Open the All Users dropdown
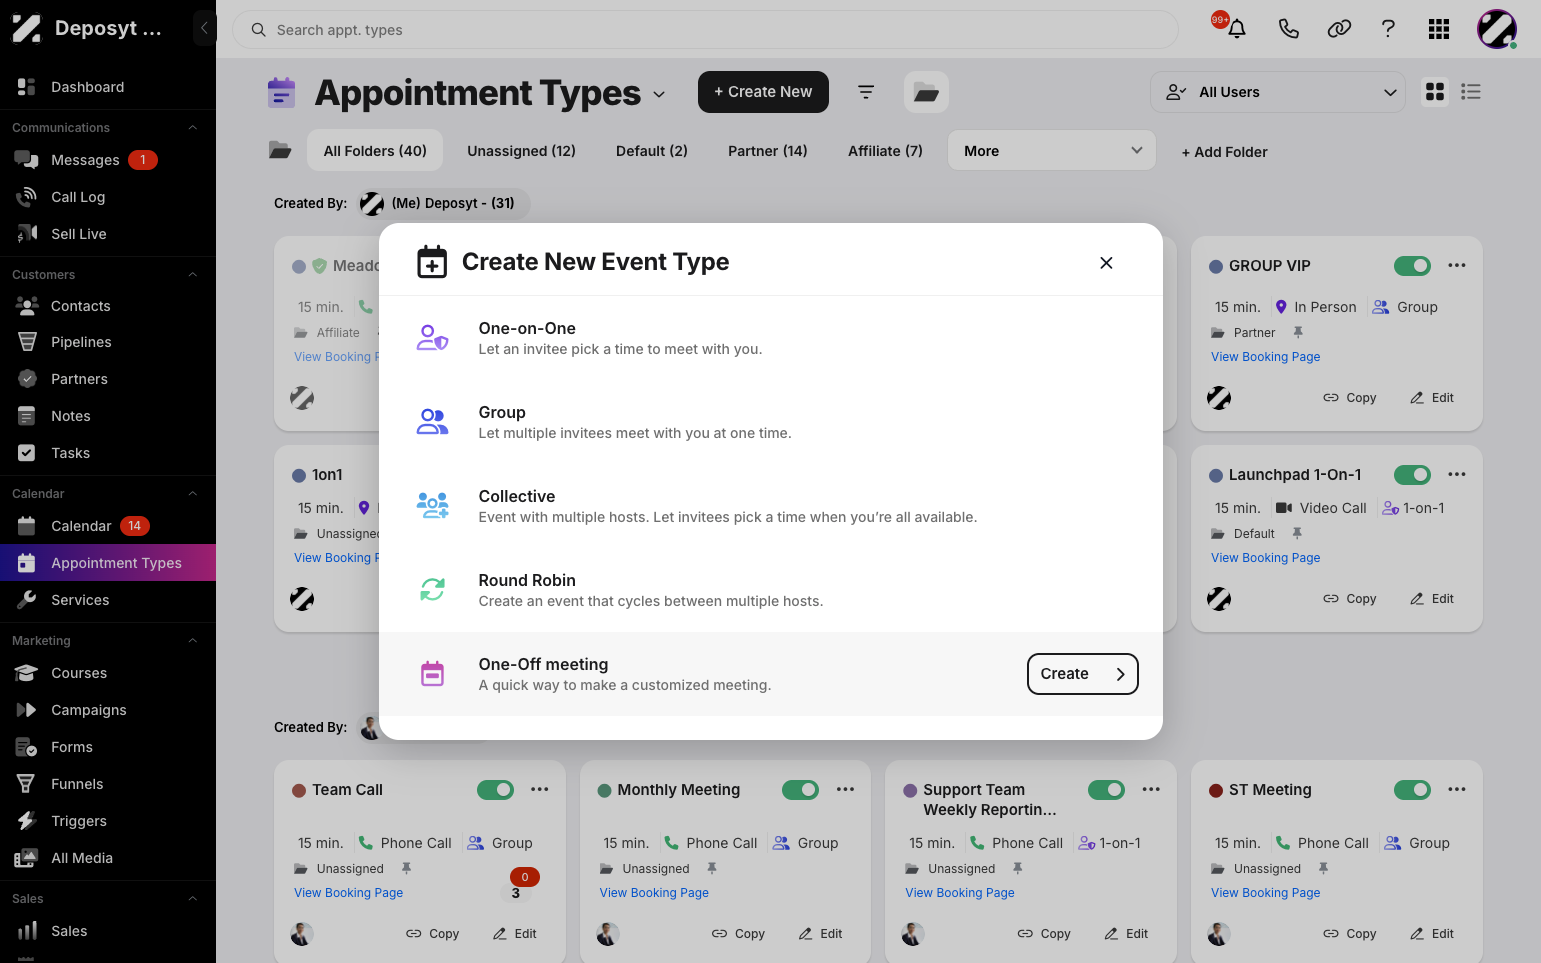The image size is (1541, 963). tap(1278, 92)
